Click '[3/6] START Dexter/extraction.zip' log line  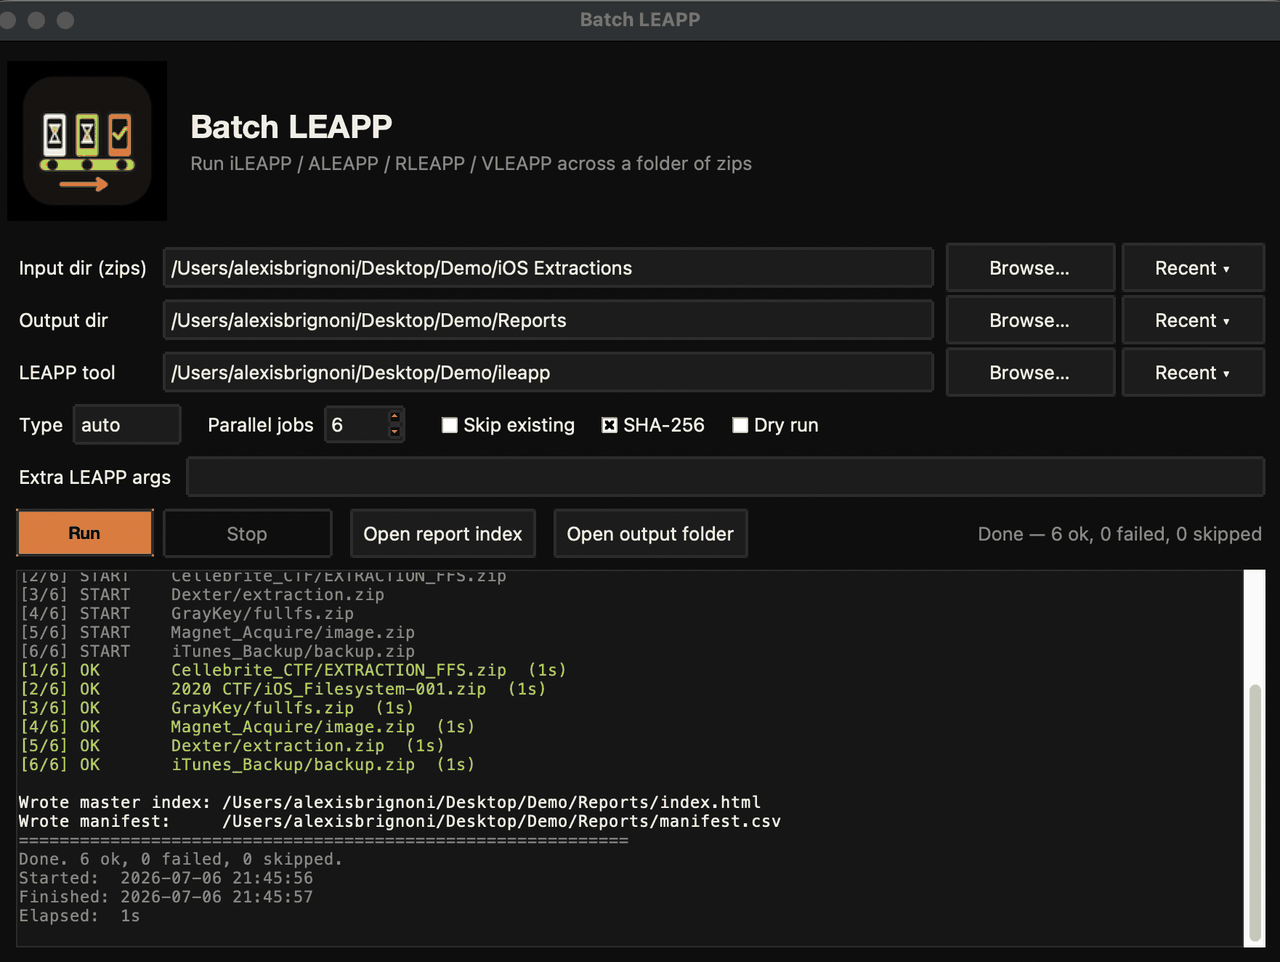coord(203,595)
